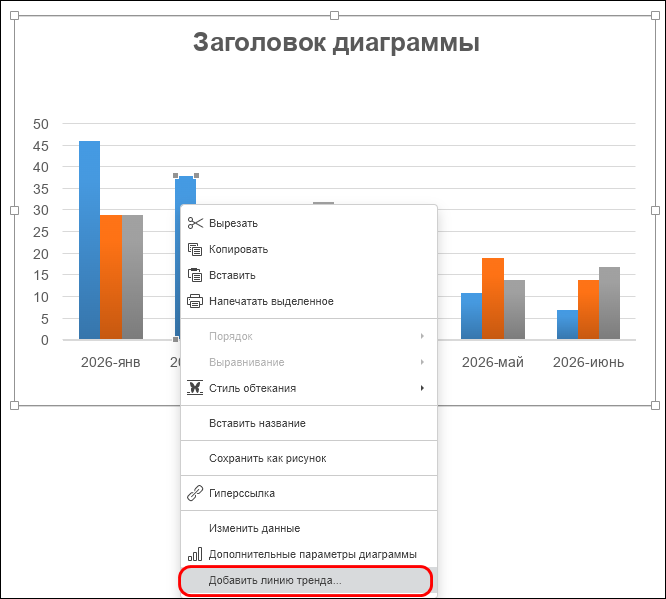666x599 pixels.
Task: Click the top-center chart resize handle
Action: 334,16
